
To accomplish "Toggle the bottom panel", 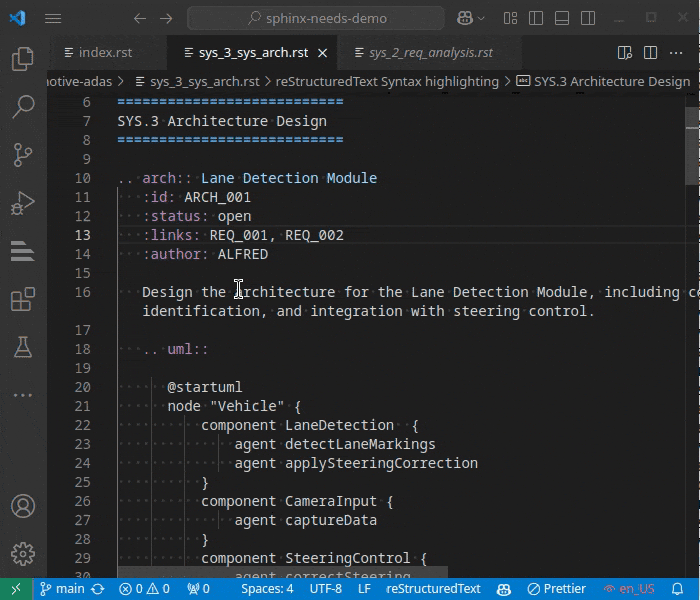I will [562, 18].
